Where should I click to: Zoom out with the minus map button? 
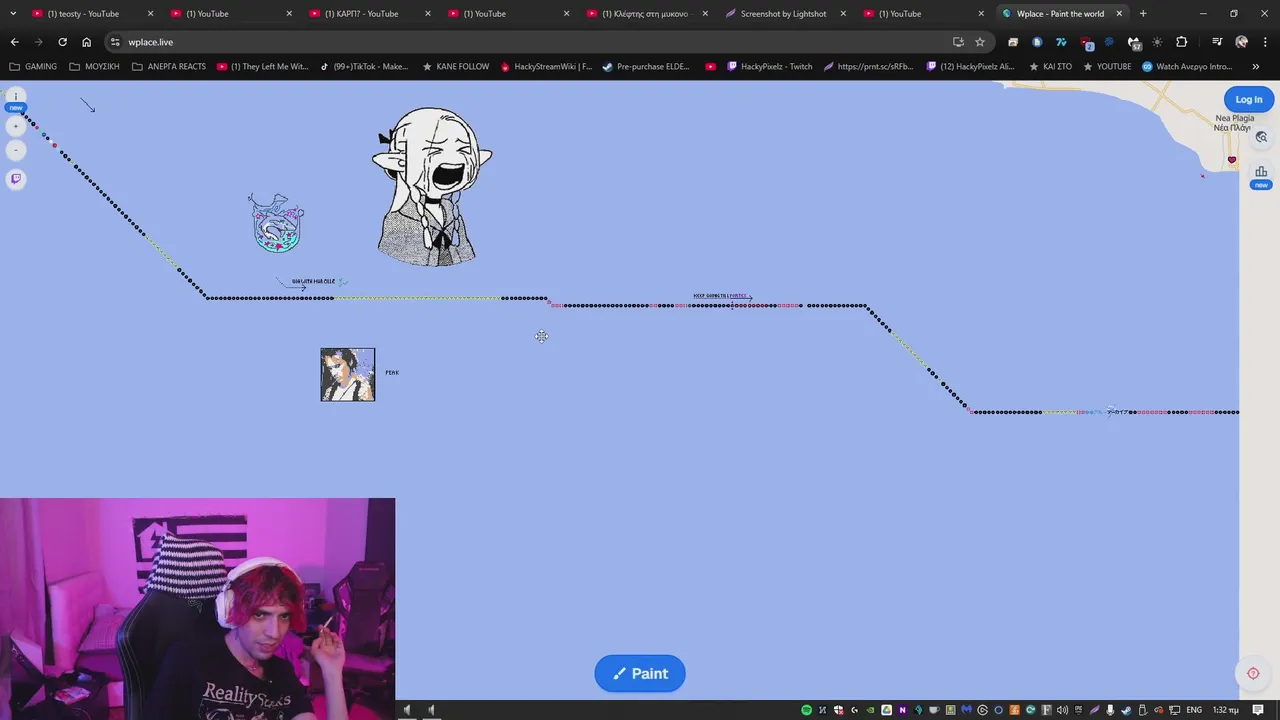coord(15,150)
